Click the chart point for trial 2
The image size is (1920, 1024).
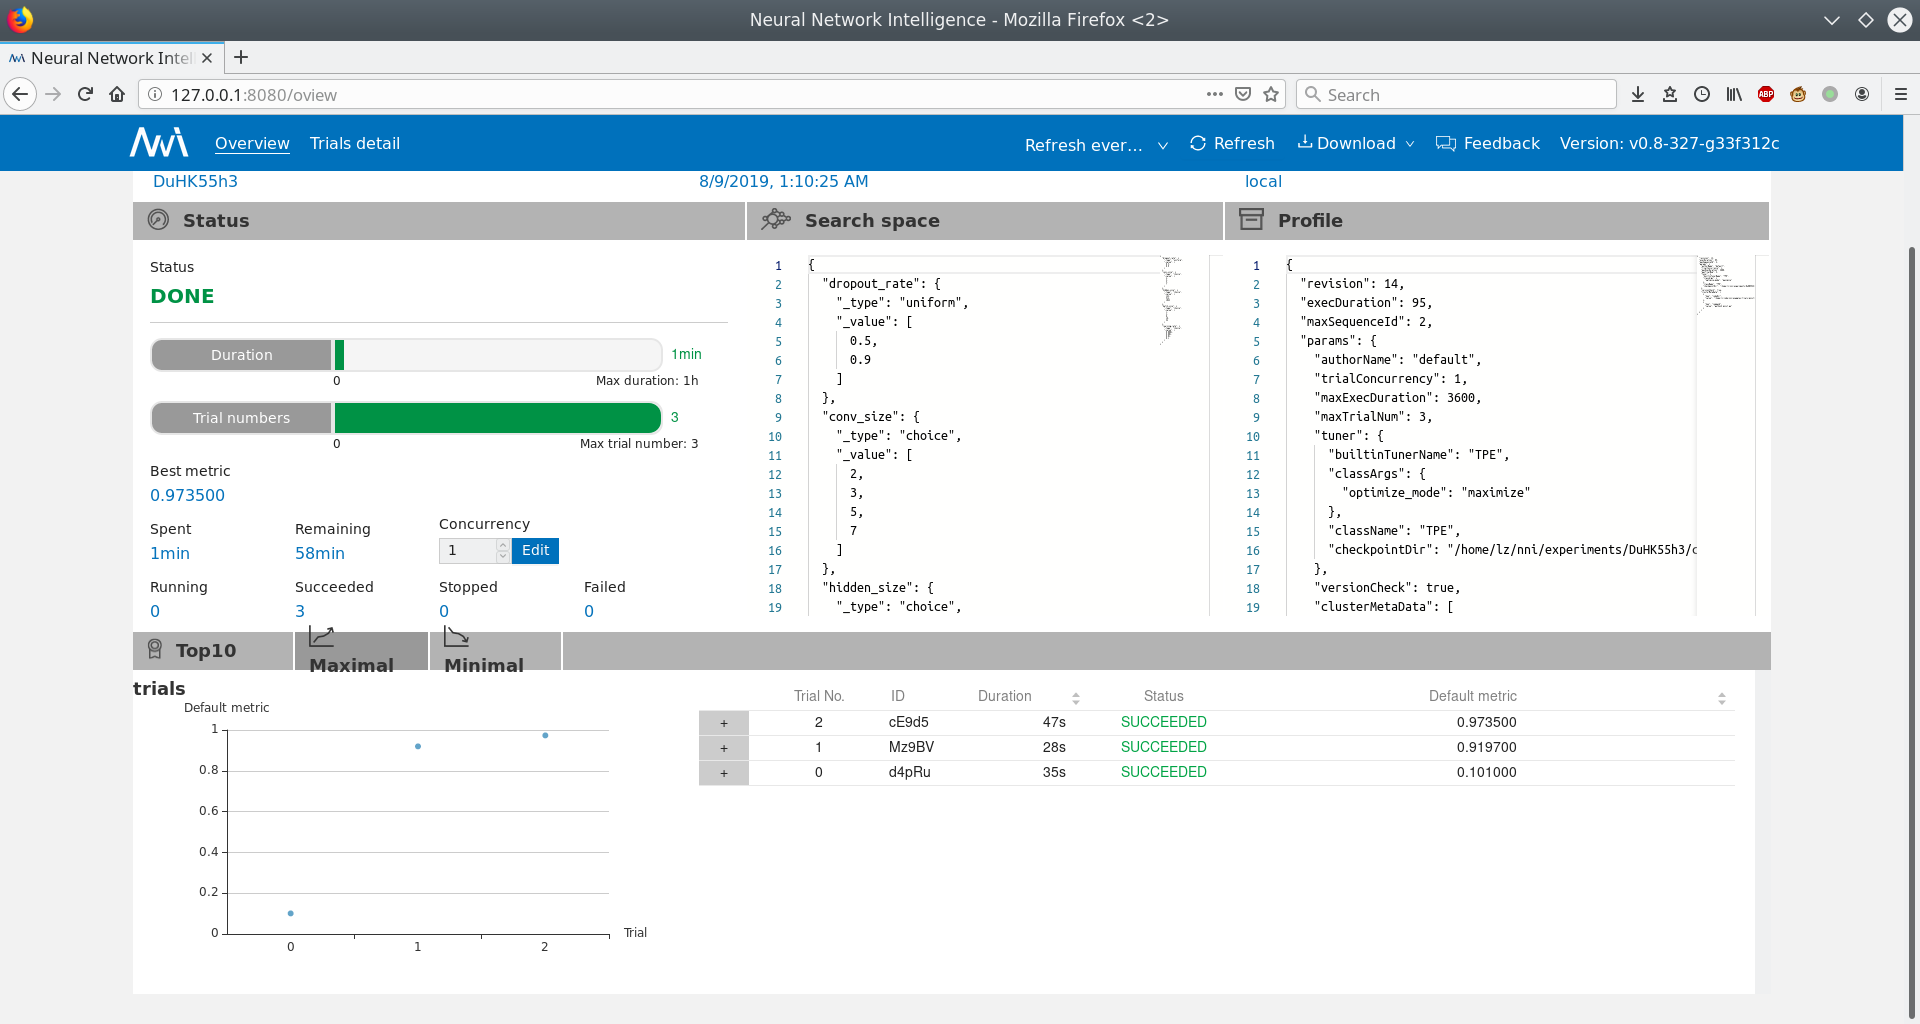click(545, 736)
